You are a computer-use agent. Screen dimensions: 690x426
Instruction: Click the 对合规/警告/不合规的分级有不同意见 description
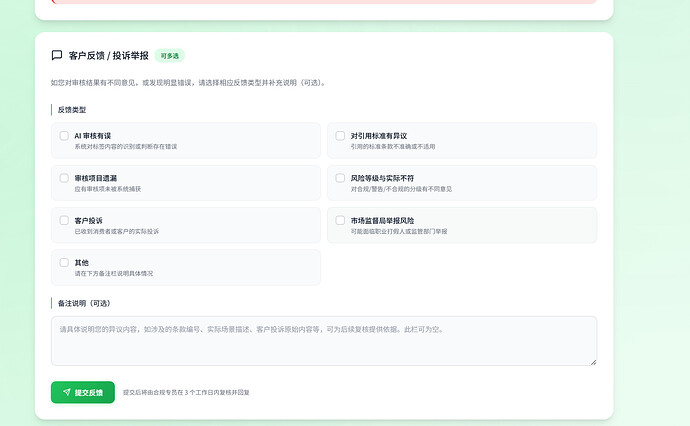tap(401, 189)
